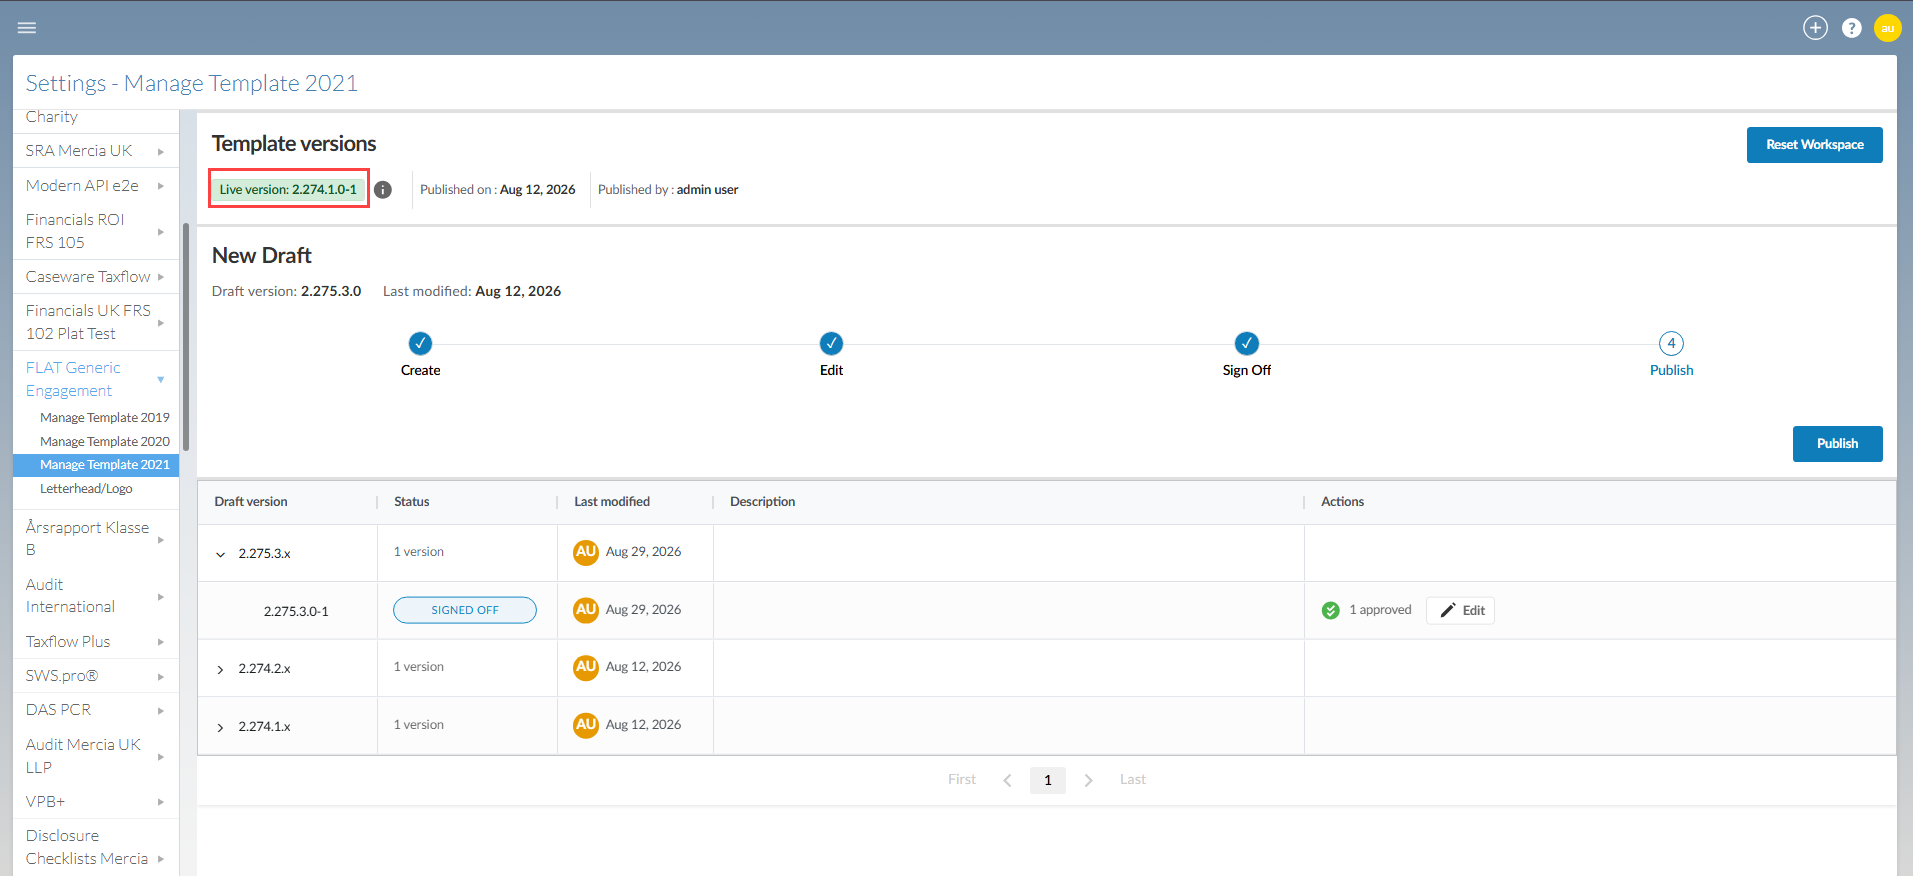Click the 1 approved text

pos(1380,610)
